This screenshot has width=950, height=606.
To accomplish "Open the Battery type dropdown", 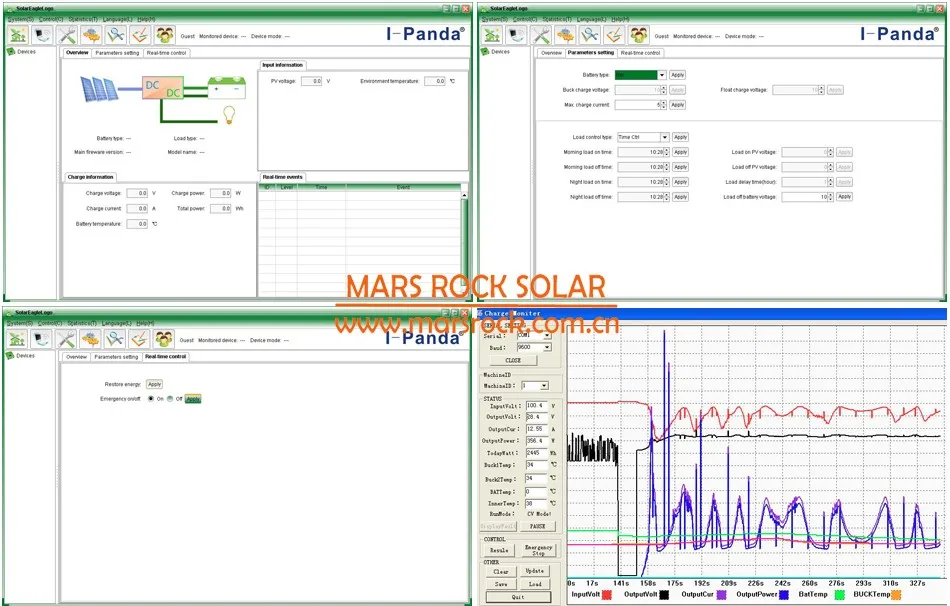I will (x=662, y=75).
